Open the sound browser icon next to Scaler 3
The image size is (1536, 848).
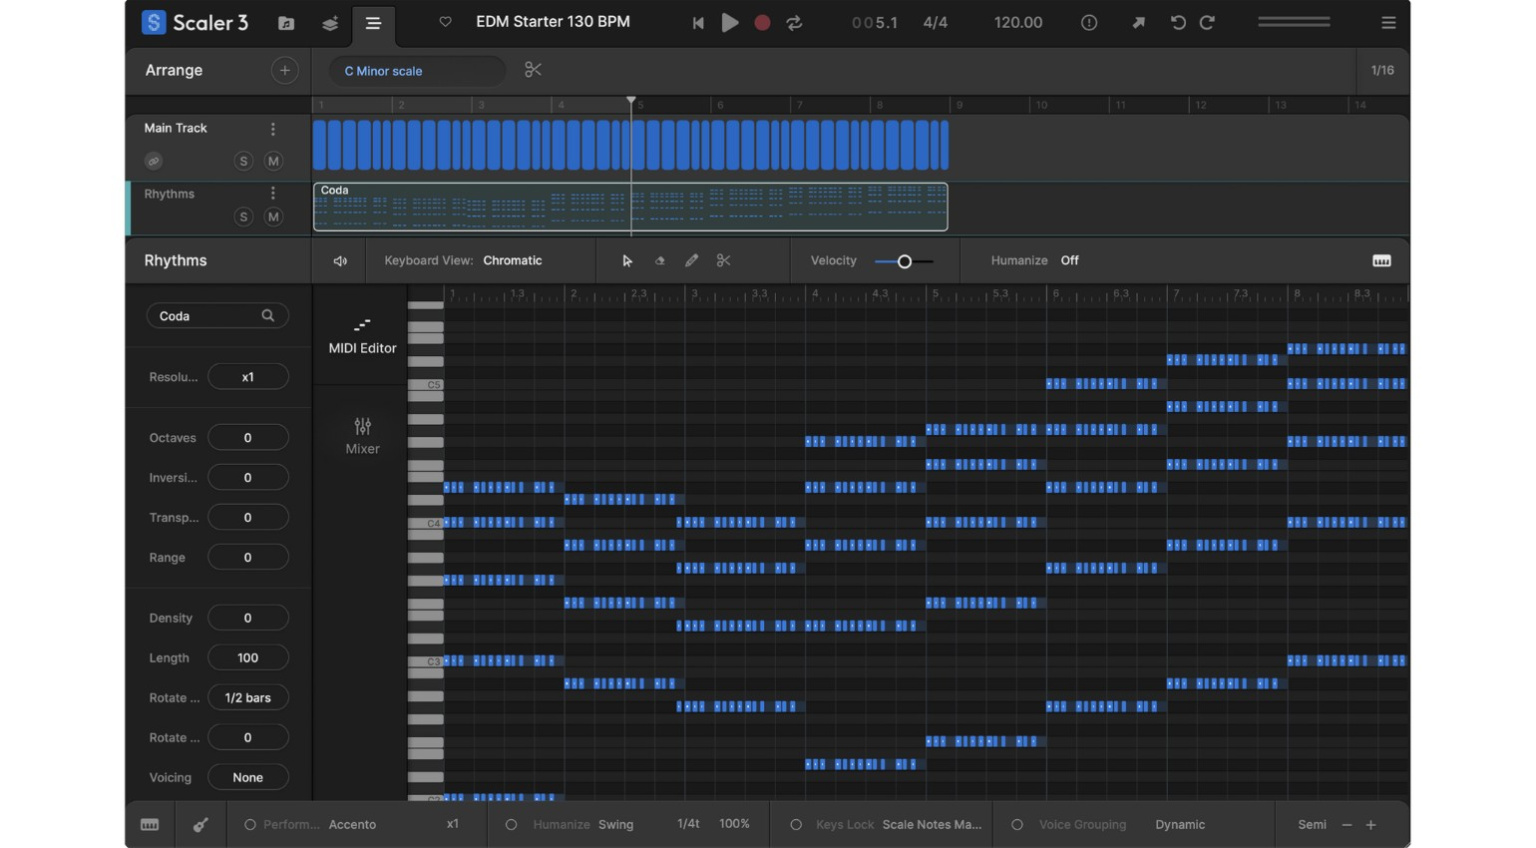[286, 22]
